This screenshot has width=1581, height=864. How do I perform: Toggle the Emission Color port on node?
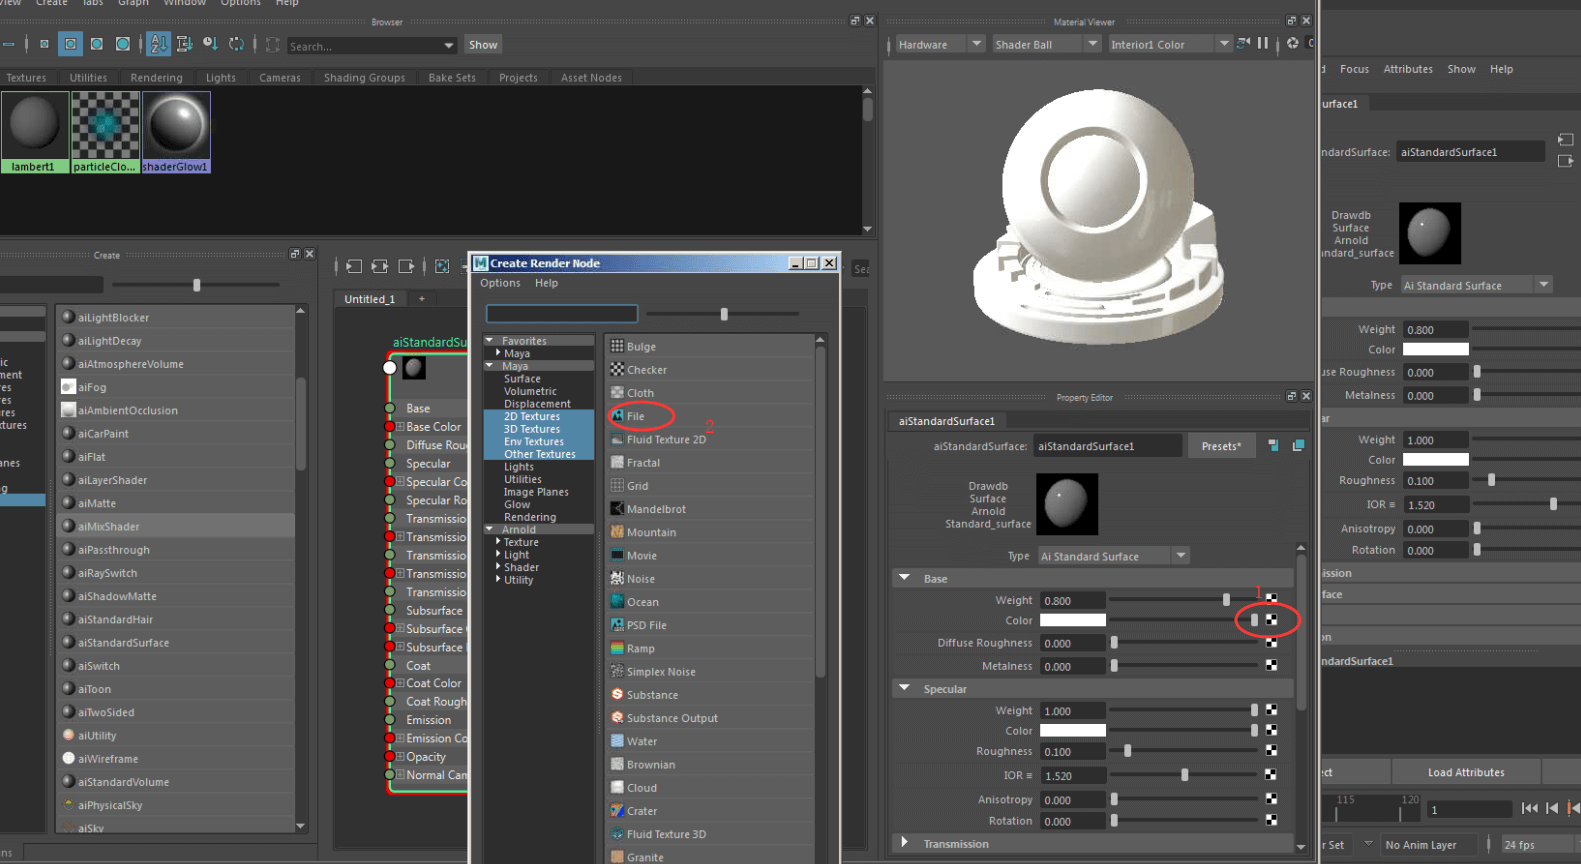(x=390, y=739)
